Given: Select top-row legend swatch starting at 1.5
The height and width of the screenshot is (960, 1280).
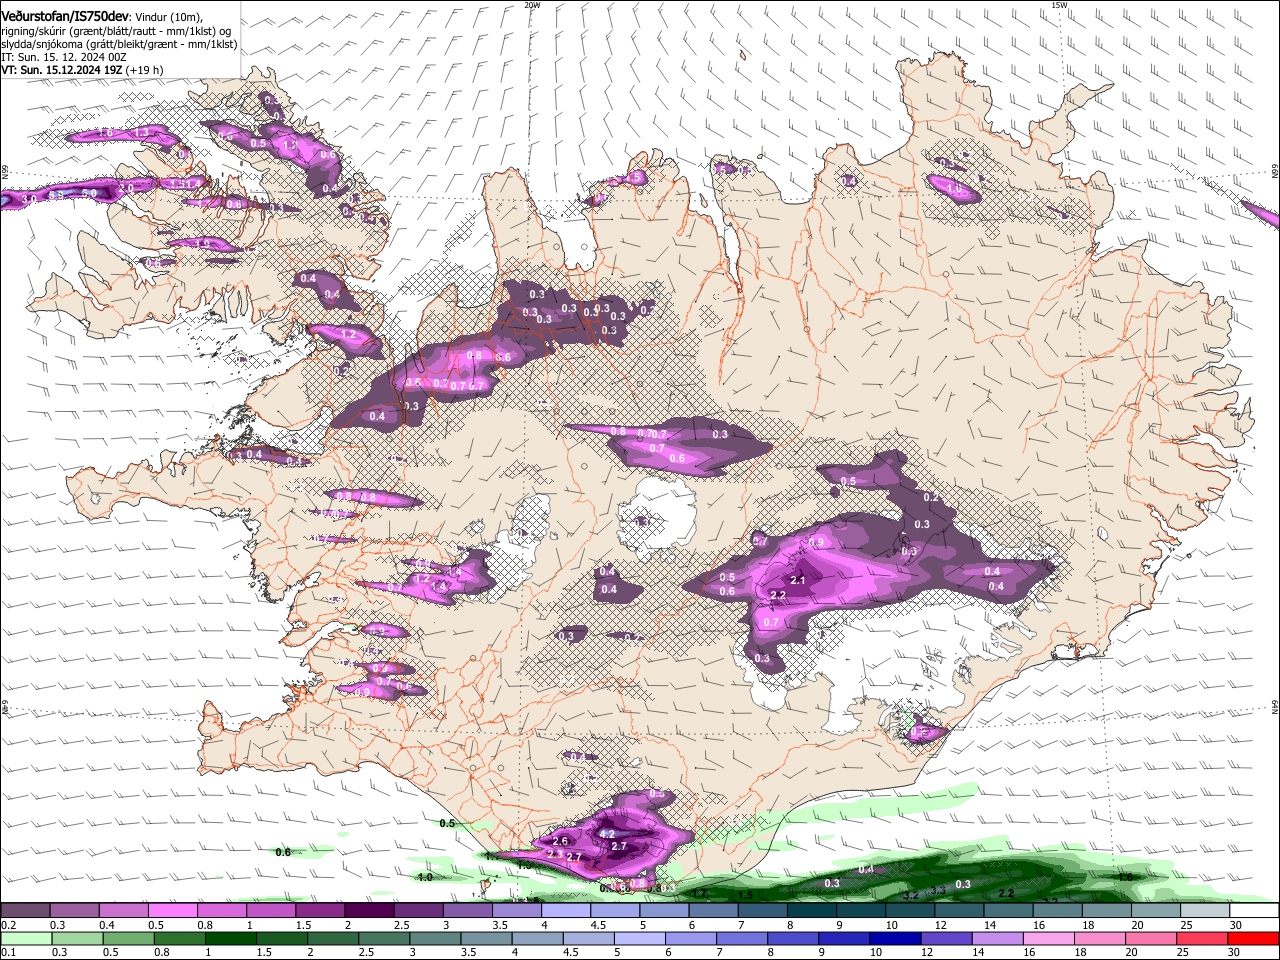Looking at the screenshot, I should [320, 910].
